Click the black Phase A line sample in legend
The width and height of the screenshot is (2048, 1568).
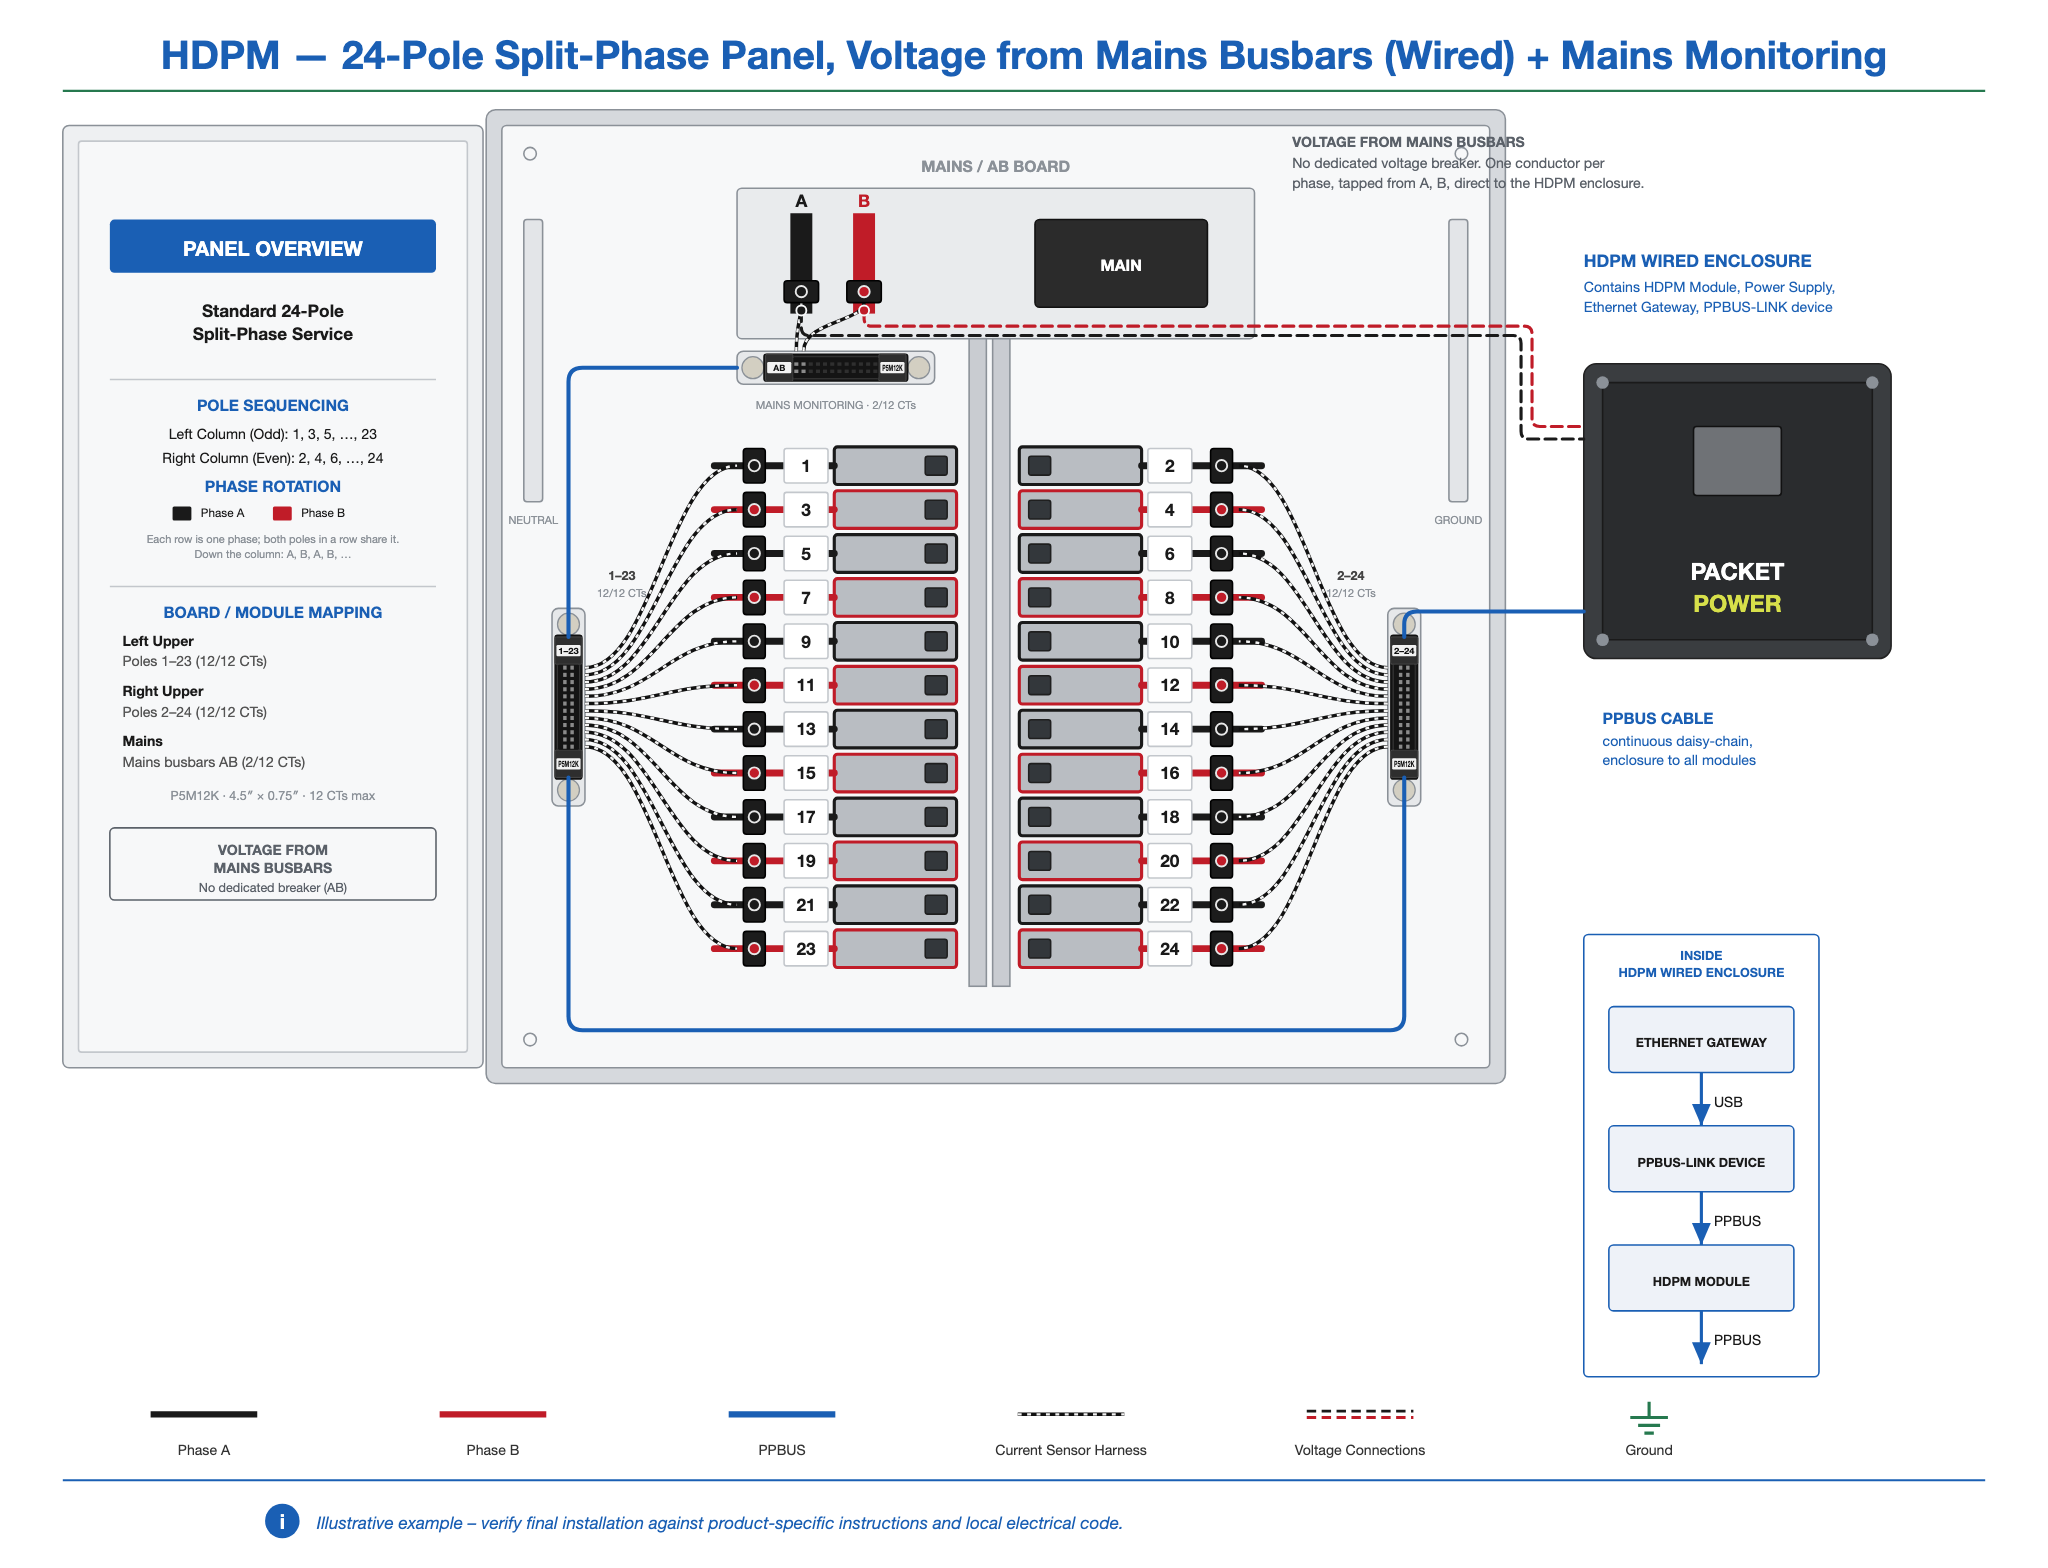(204, 1414)
